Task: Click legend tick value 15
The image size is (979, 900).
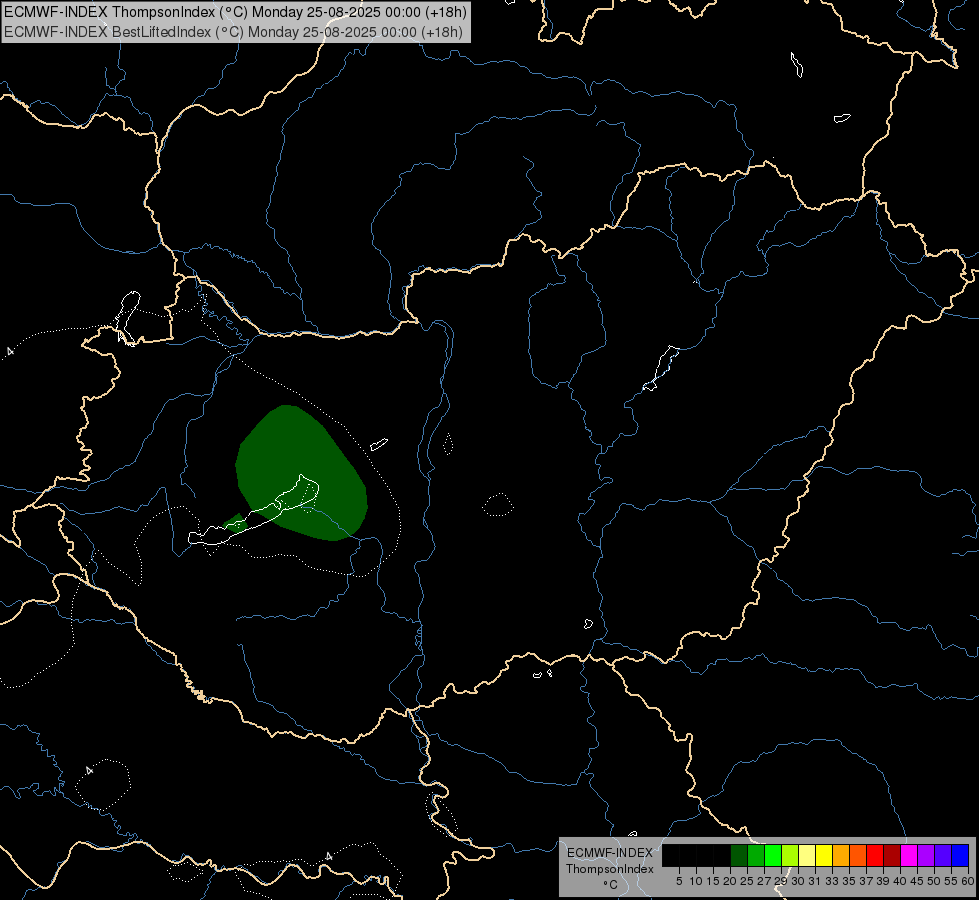Action: click(713, 881)
